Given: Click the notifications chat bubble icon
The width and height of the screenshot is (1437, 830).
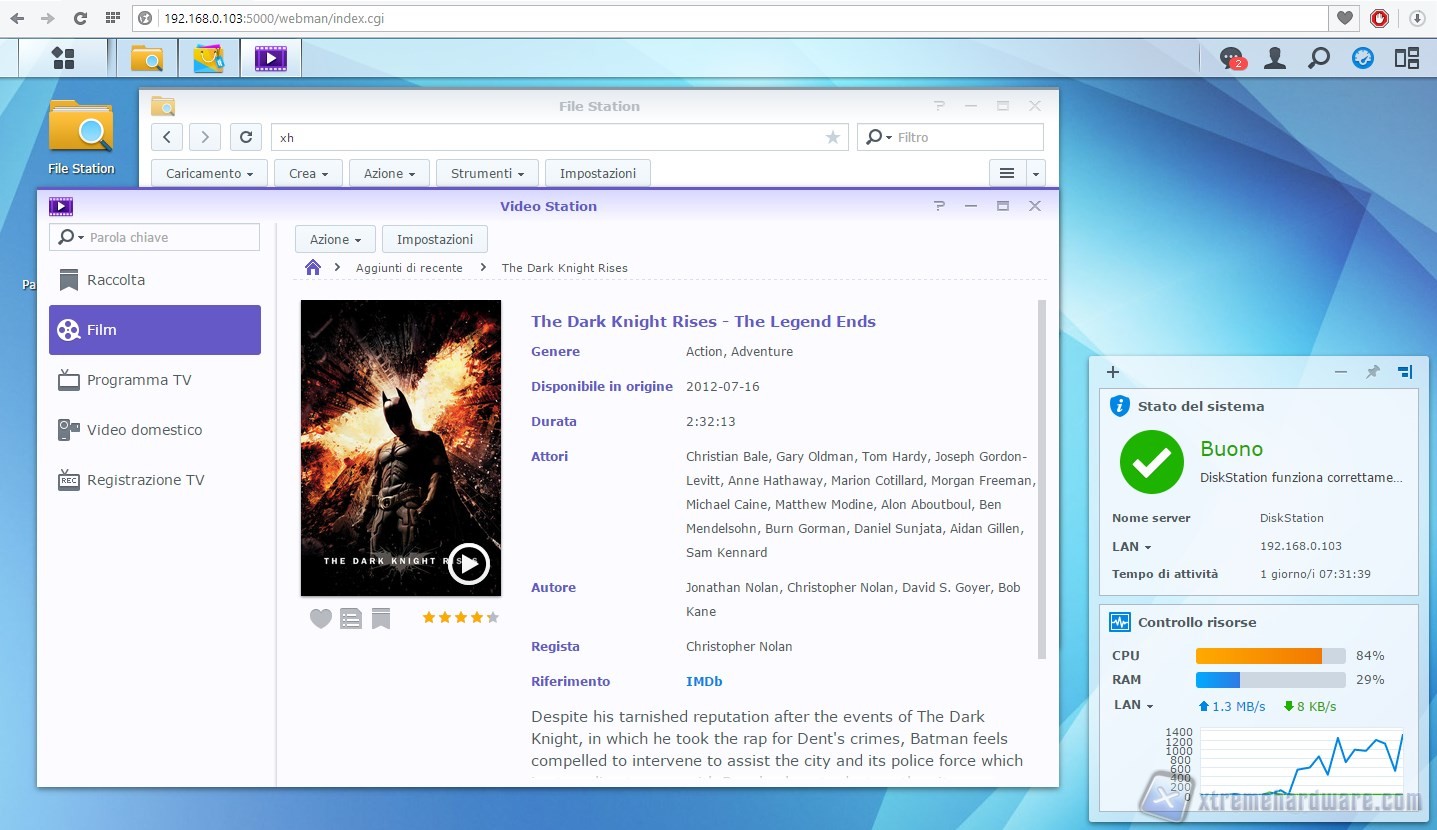Looking at the screenshot, I should pyautogui.click(x=1231, y=59).
